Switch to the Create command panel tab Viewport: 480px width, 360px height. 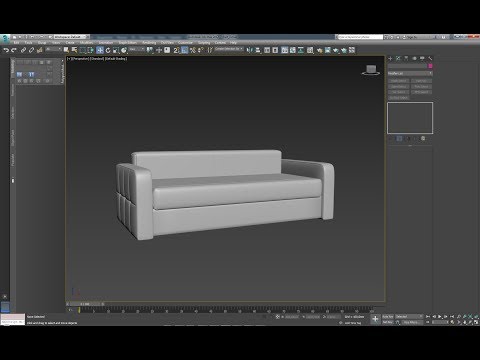pyautogui.click(x=390, y=58)
